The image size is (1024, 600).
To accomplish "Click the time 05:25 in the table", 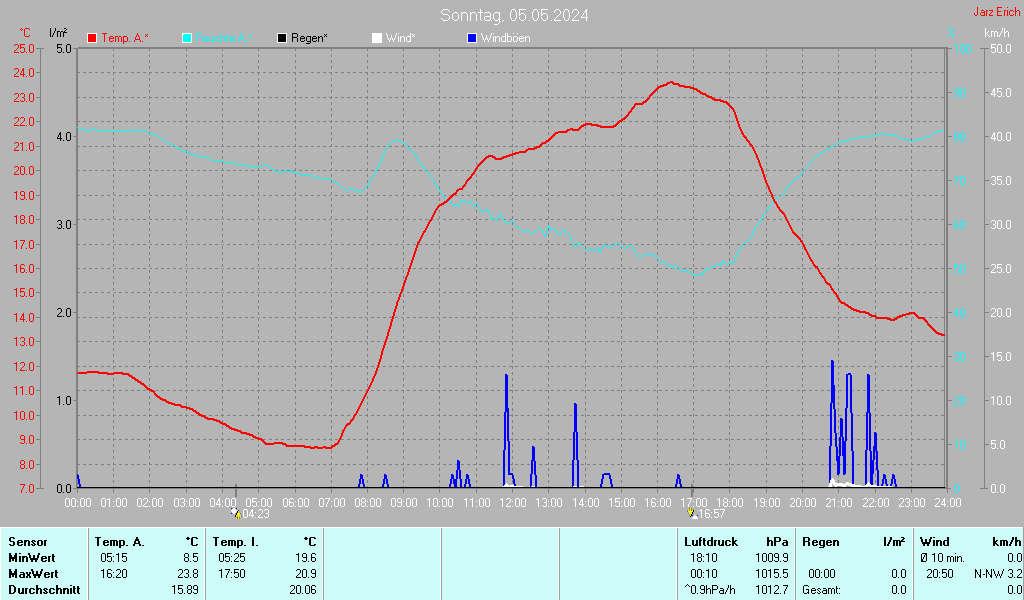I will 231,558.
